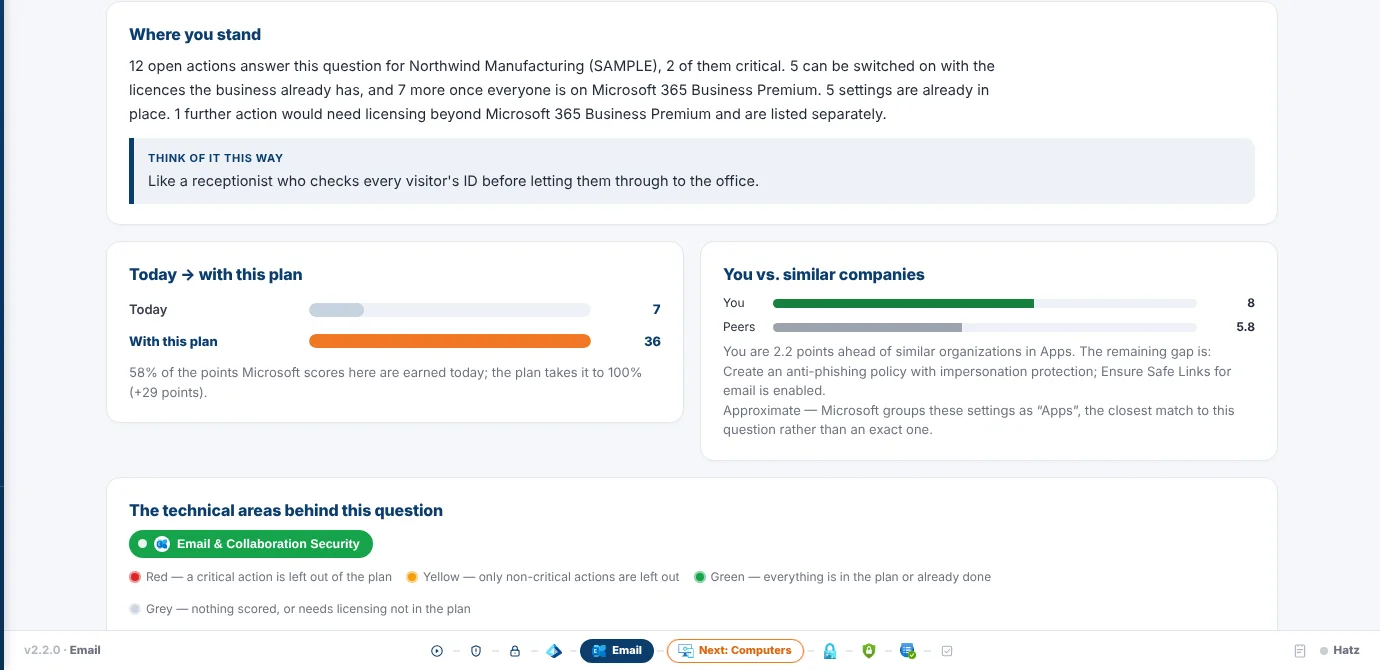This screenshot has width=1380, height=670.
Task: Click the v2.2.0 Email version label
Action: [62, 650]
